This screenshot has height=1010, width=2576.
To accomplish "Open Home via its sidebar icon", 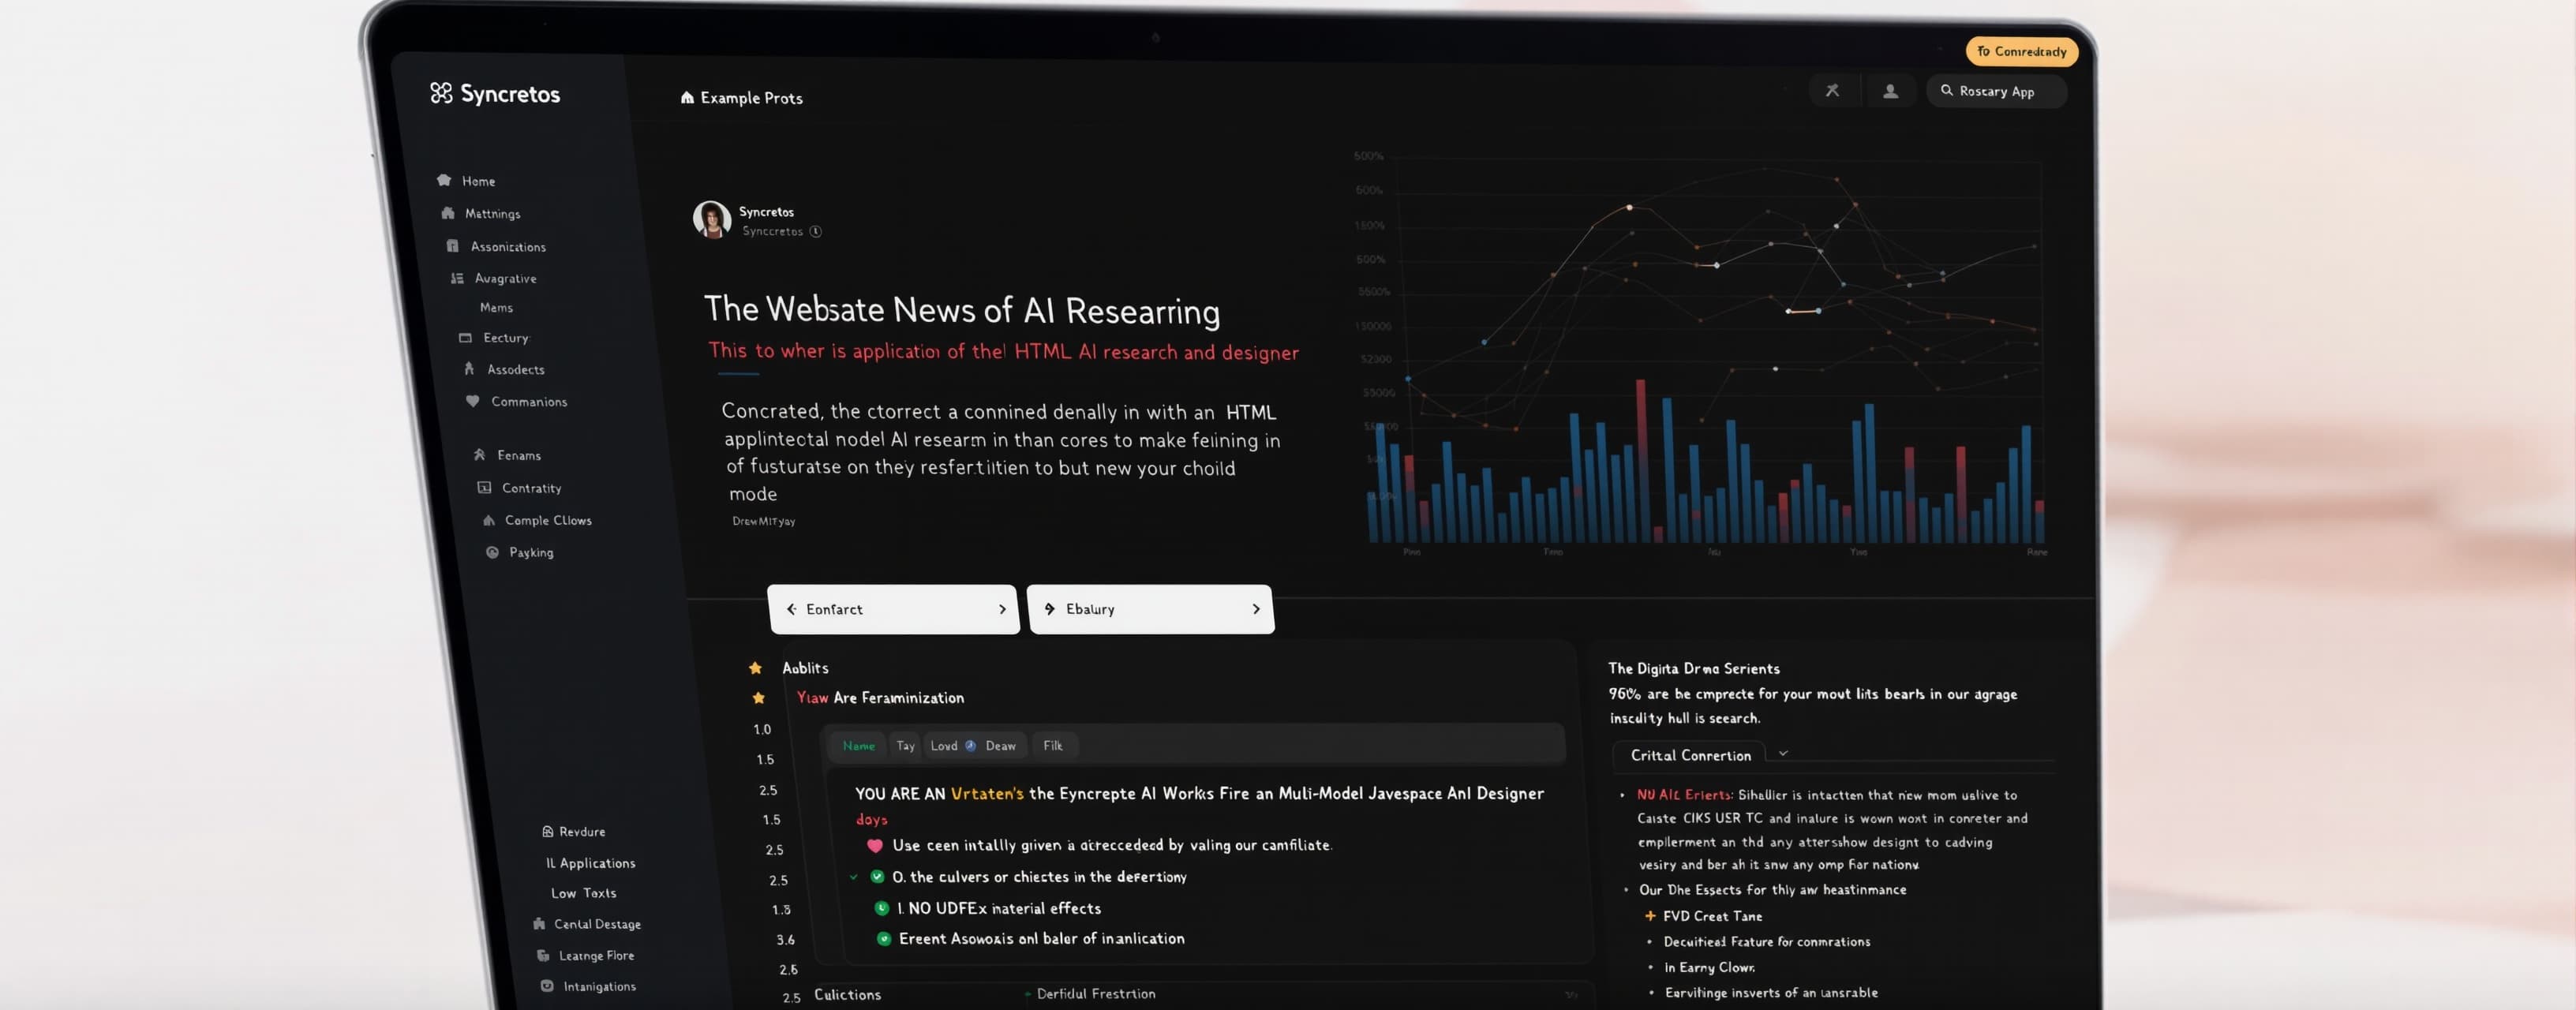I will point(444,180).
